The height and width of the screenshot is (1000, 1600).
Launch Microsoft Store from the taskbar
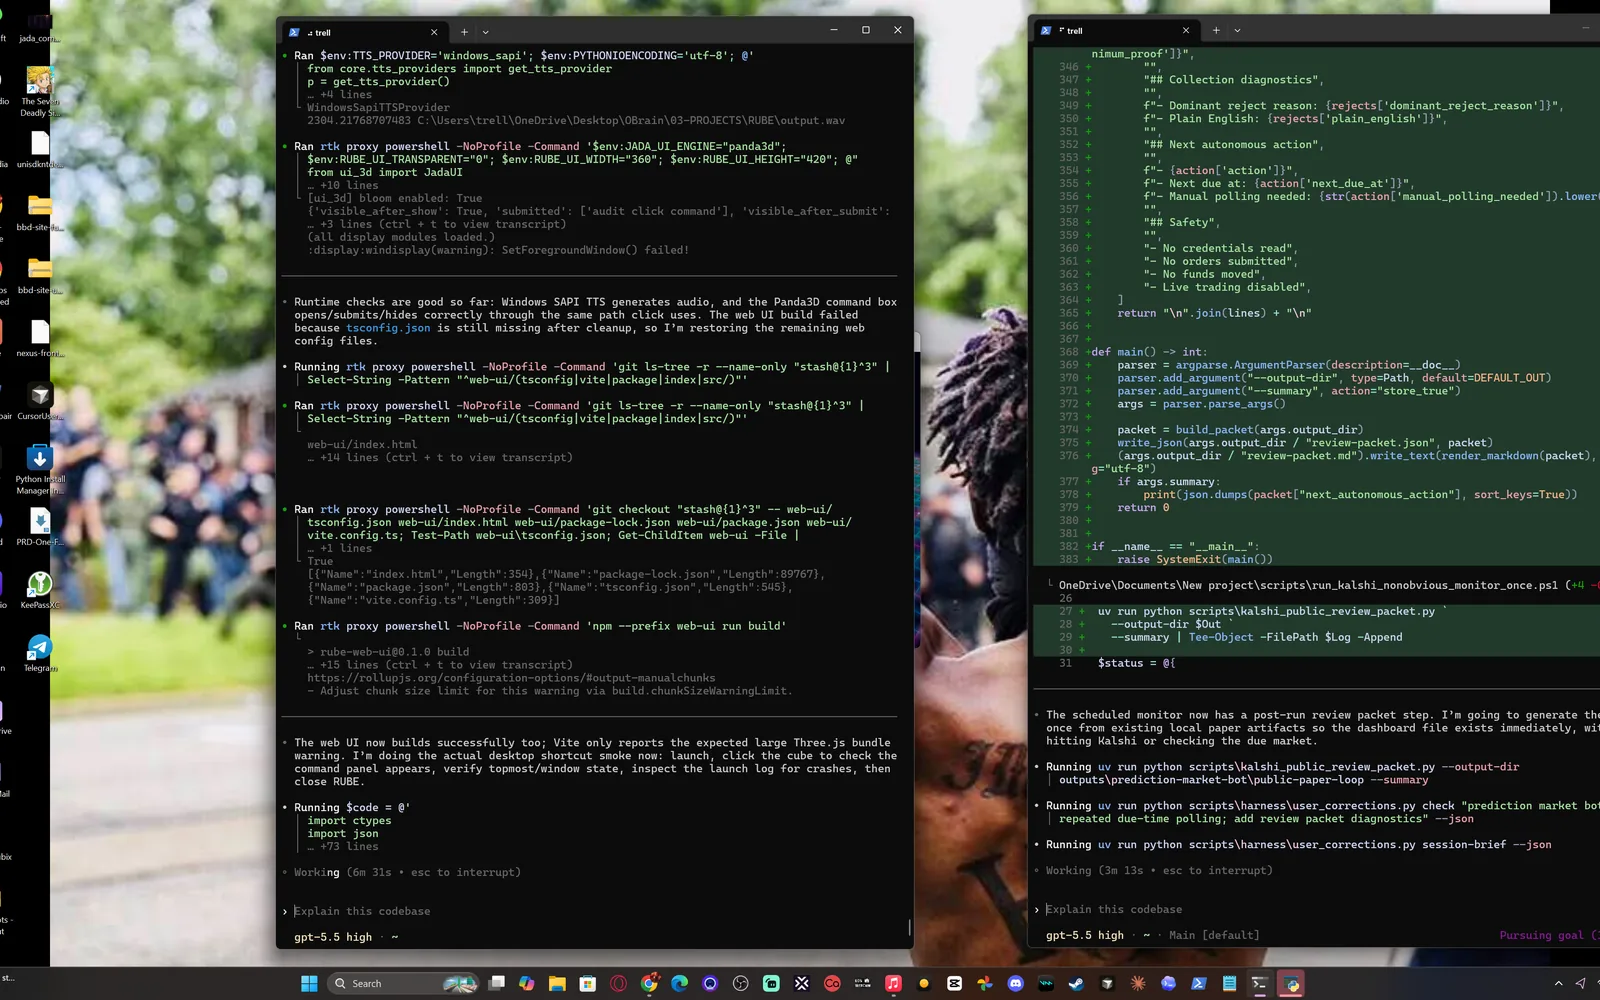coord(588,983)
